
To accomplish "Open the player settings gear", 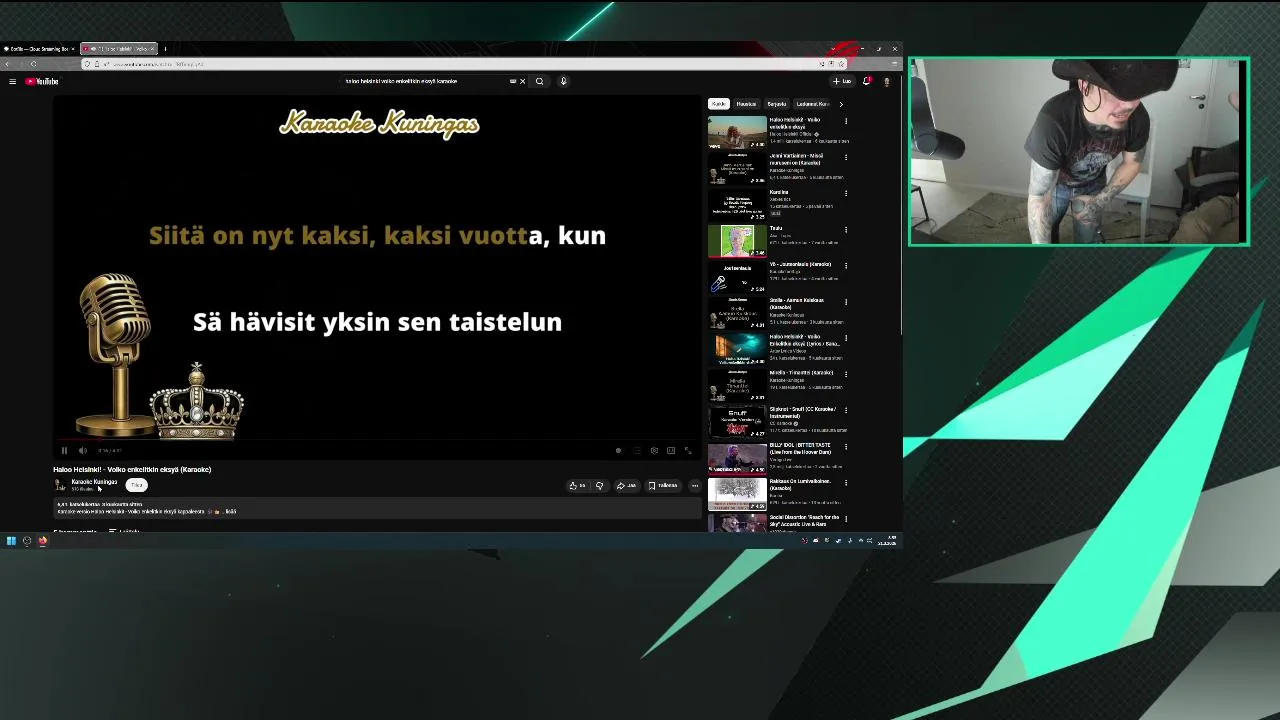I will [654, 450].
